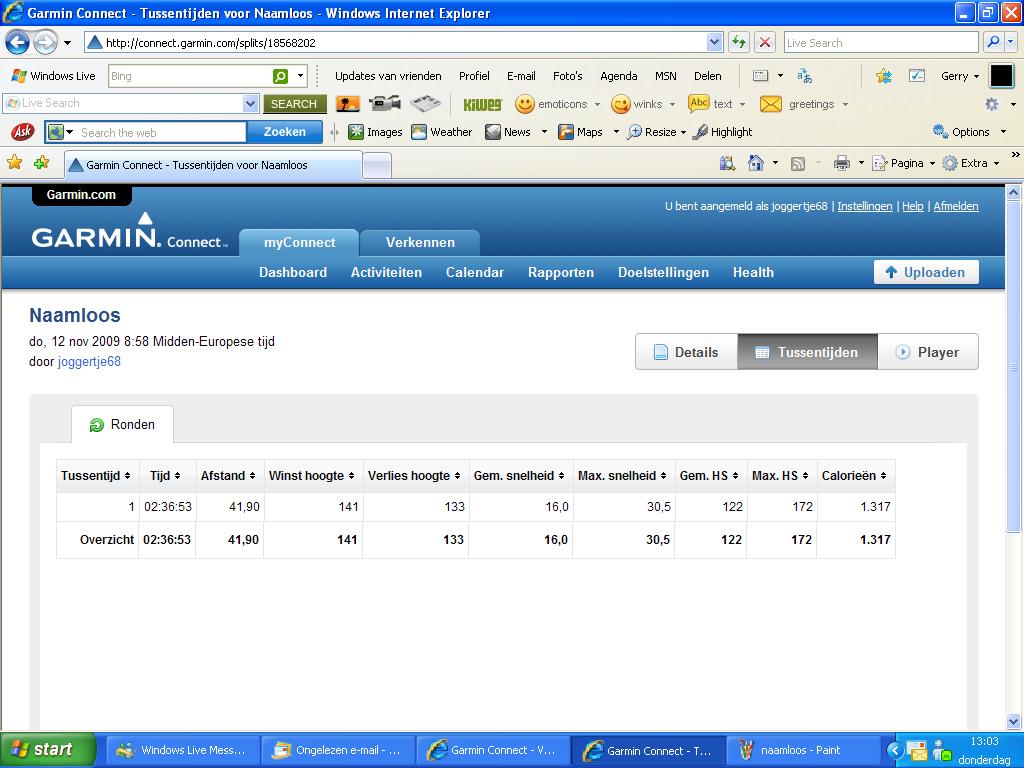The width and height of the screenshot is (1024, 768).
Task: Open the Instellingen link
Action: [x=865, y=206]
